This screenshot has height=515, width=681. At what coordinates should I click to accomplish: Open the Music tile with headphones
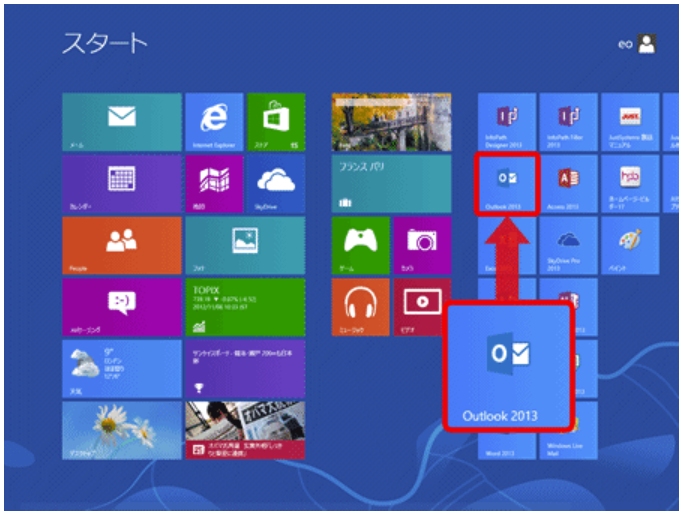click(360, 307)
